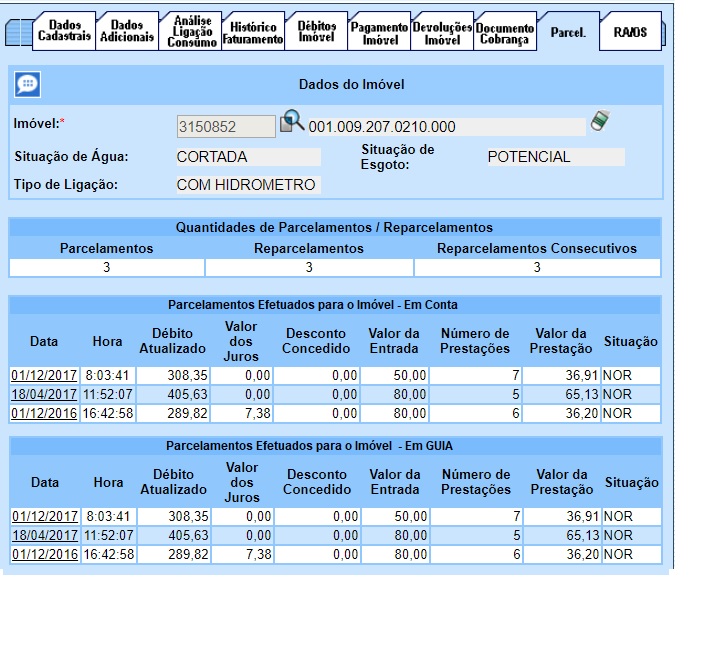Go to the Histórico Faturamento tab
Image resolution: width=703 pixels, height=655 pixels.
click(x=254, y=32)
